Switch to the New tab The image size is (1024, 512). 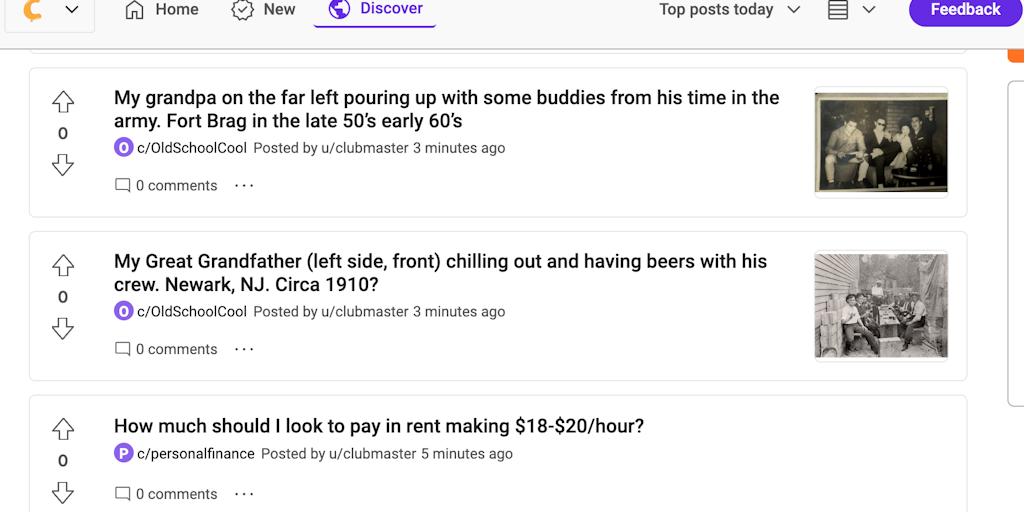[x=264, y=10]
